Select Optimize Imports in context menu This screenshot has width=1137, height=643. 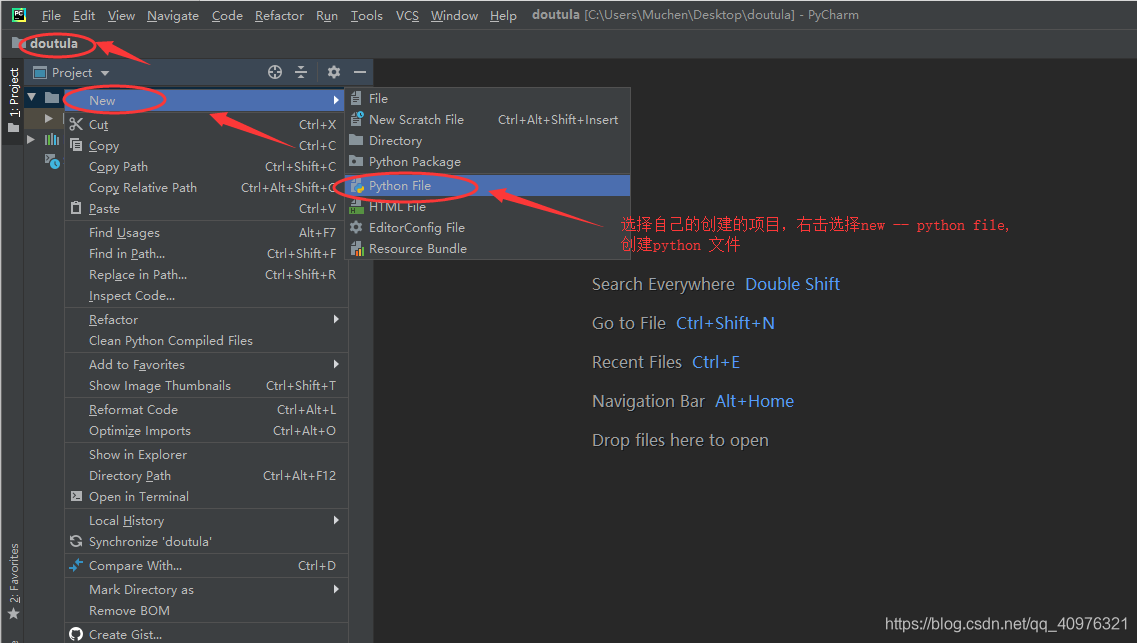(x=206, y=430)
